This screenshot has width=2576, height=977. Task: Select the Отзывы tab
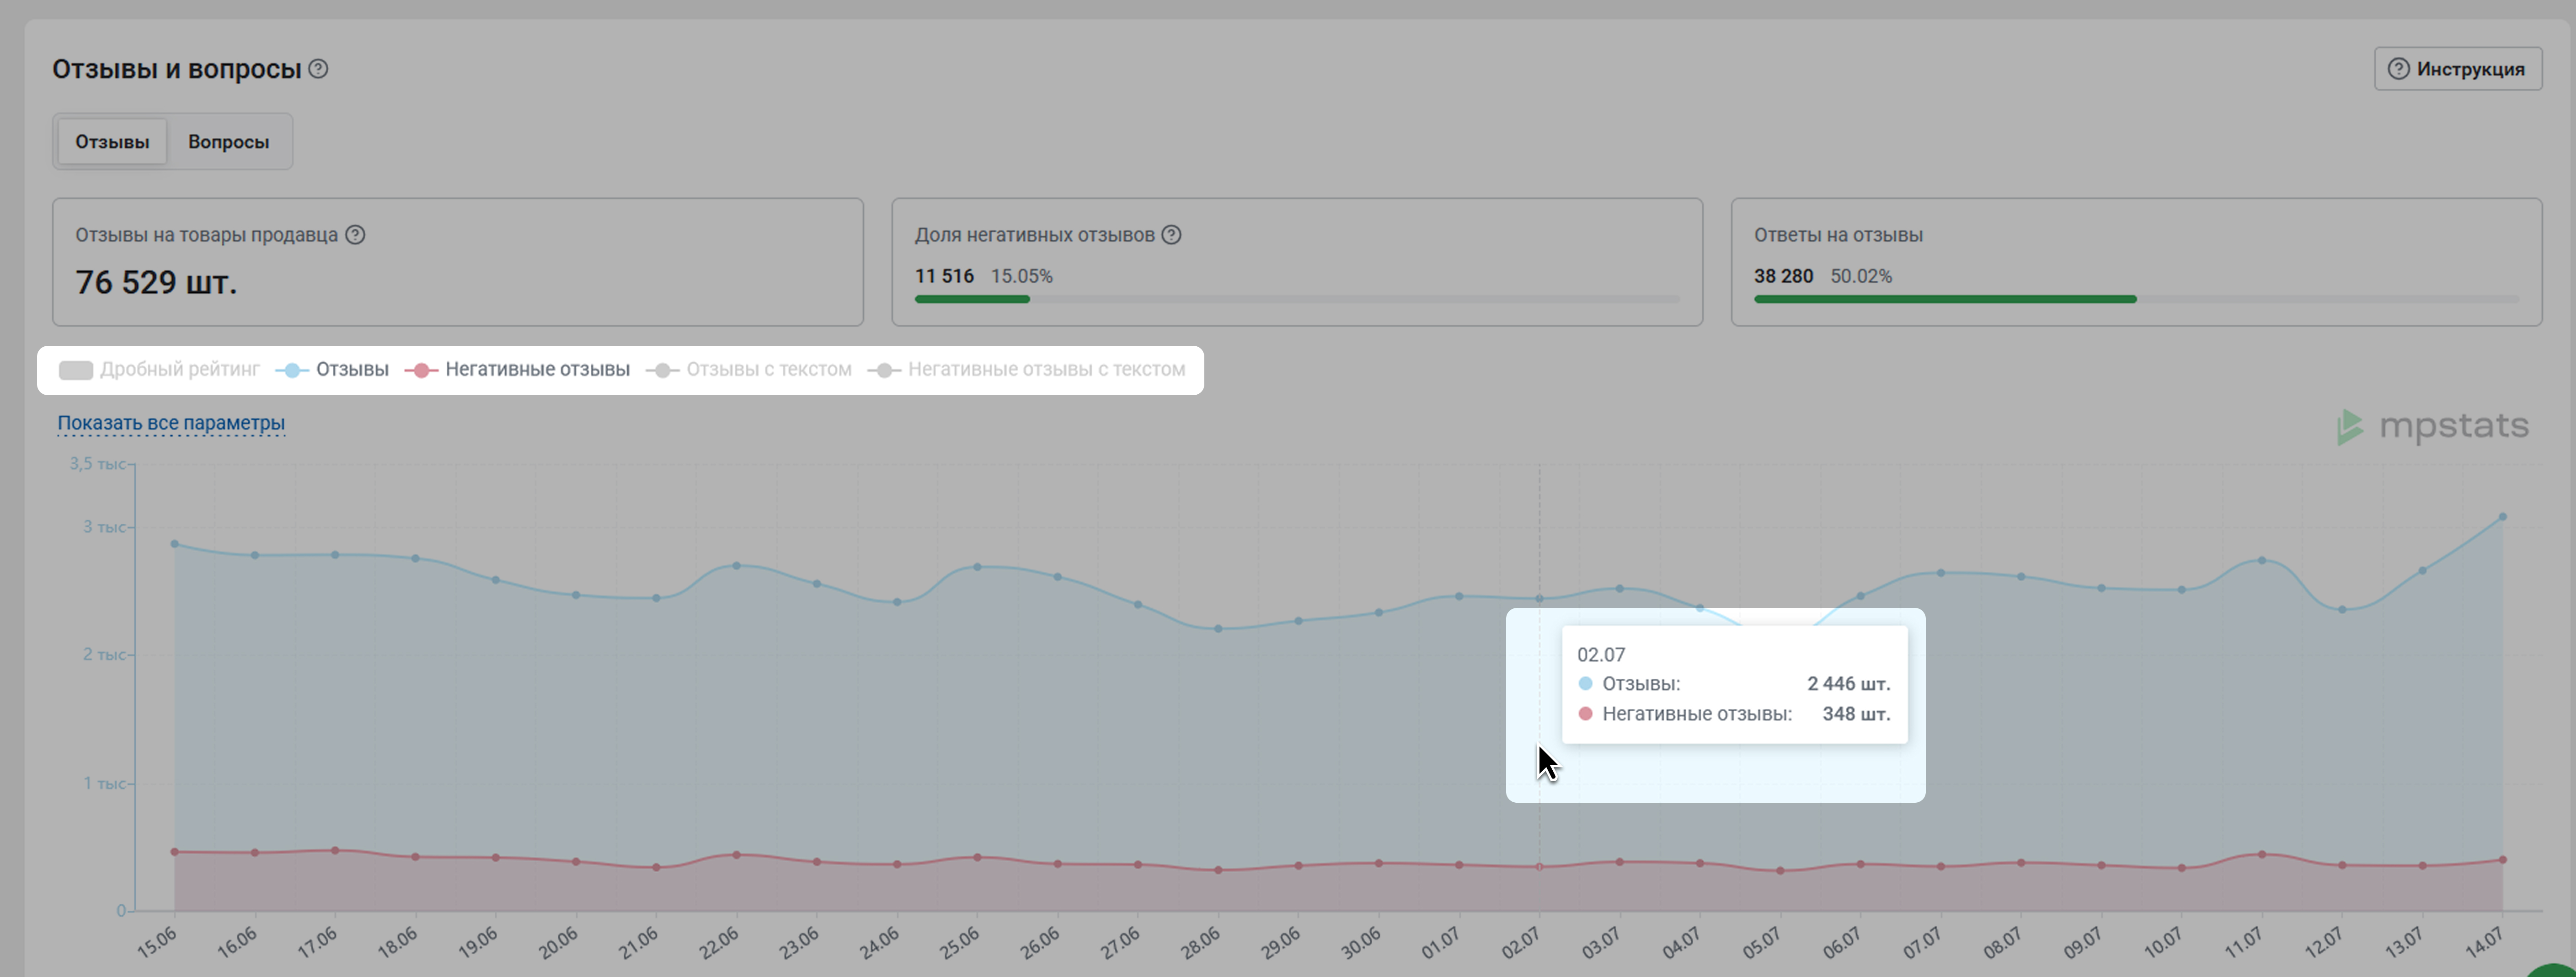coord(112,142)
